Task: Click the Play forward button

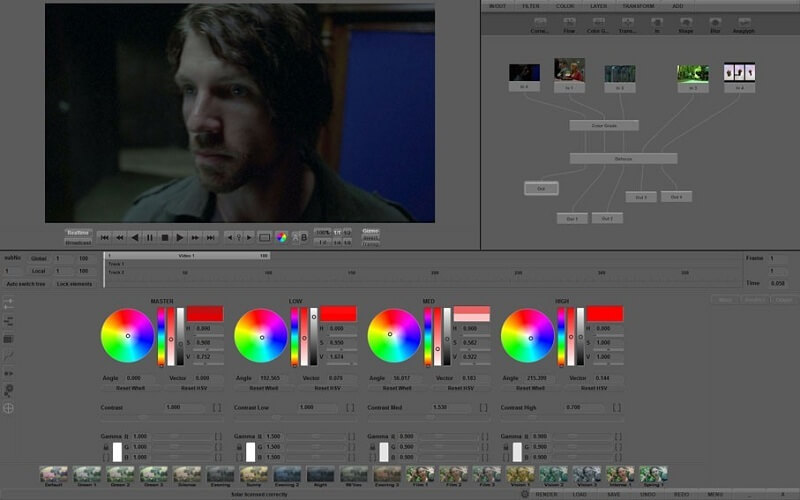Action: coord(180,238)
